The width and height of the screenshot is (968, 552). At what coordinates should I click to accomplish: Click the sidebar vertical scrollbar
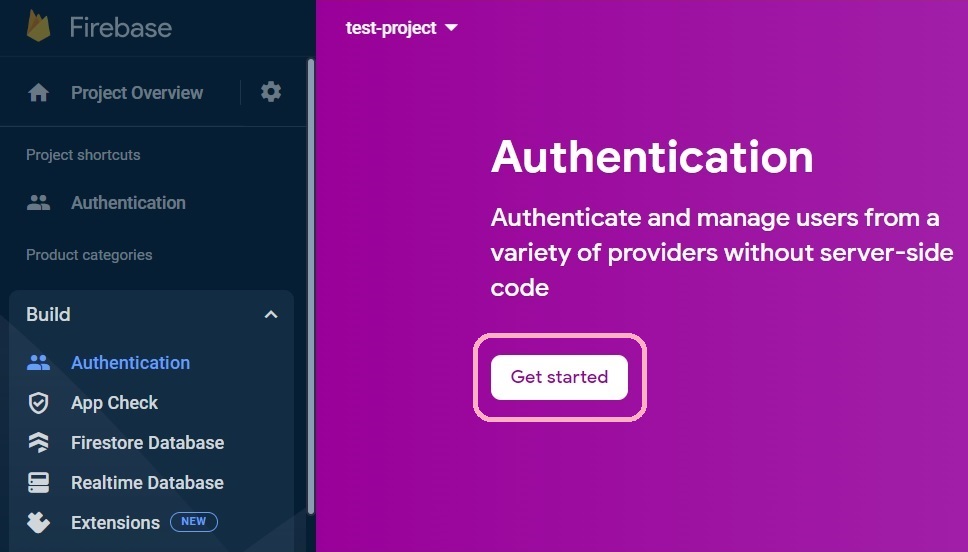click(311, 286)
